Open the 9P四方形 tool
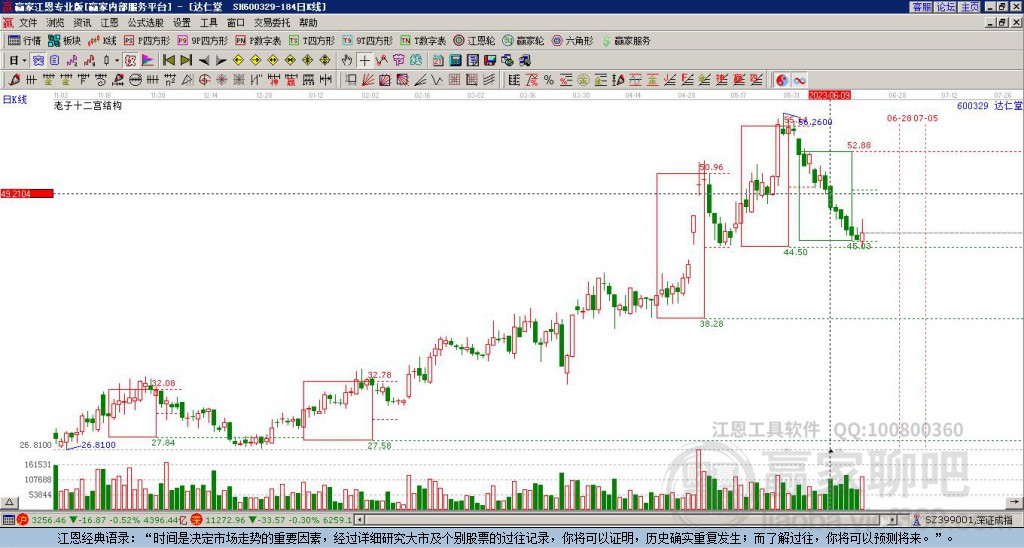Screen dimensions: 1024x548 [202, 40]
